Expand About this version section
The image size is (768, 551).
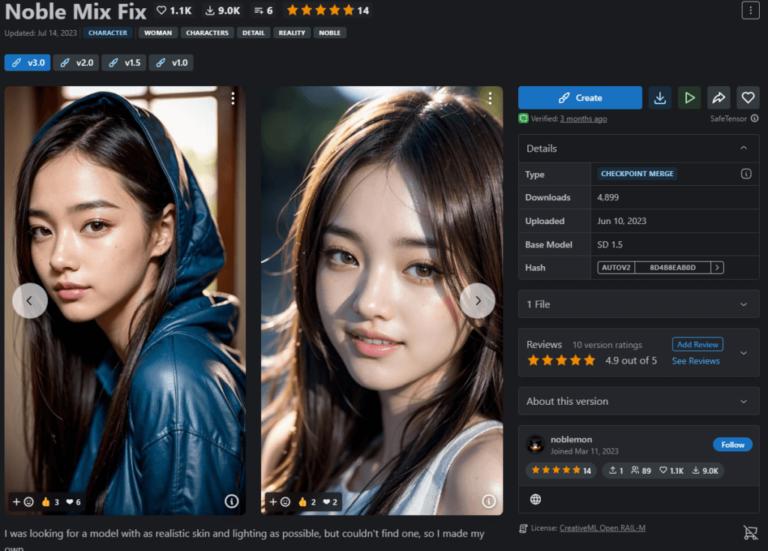pos(743,401)
